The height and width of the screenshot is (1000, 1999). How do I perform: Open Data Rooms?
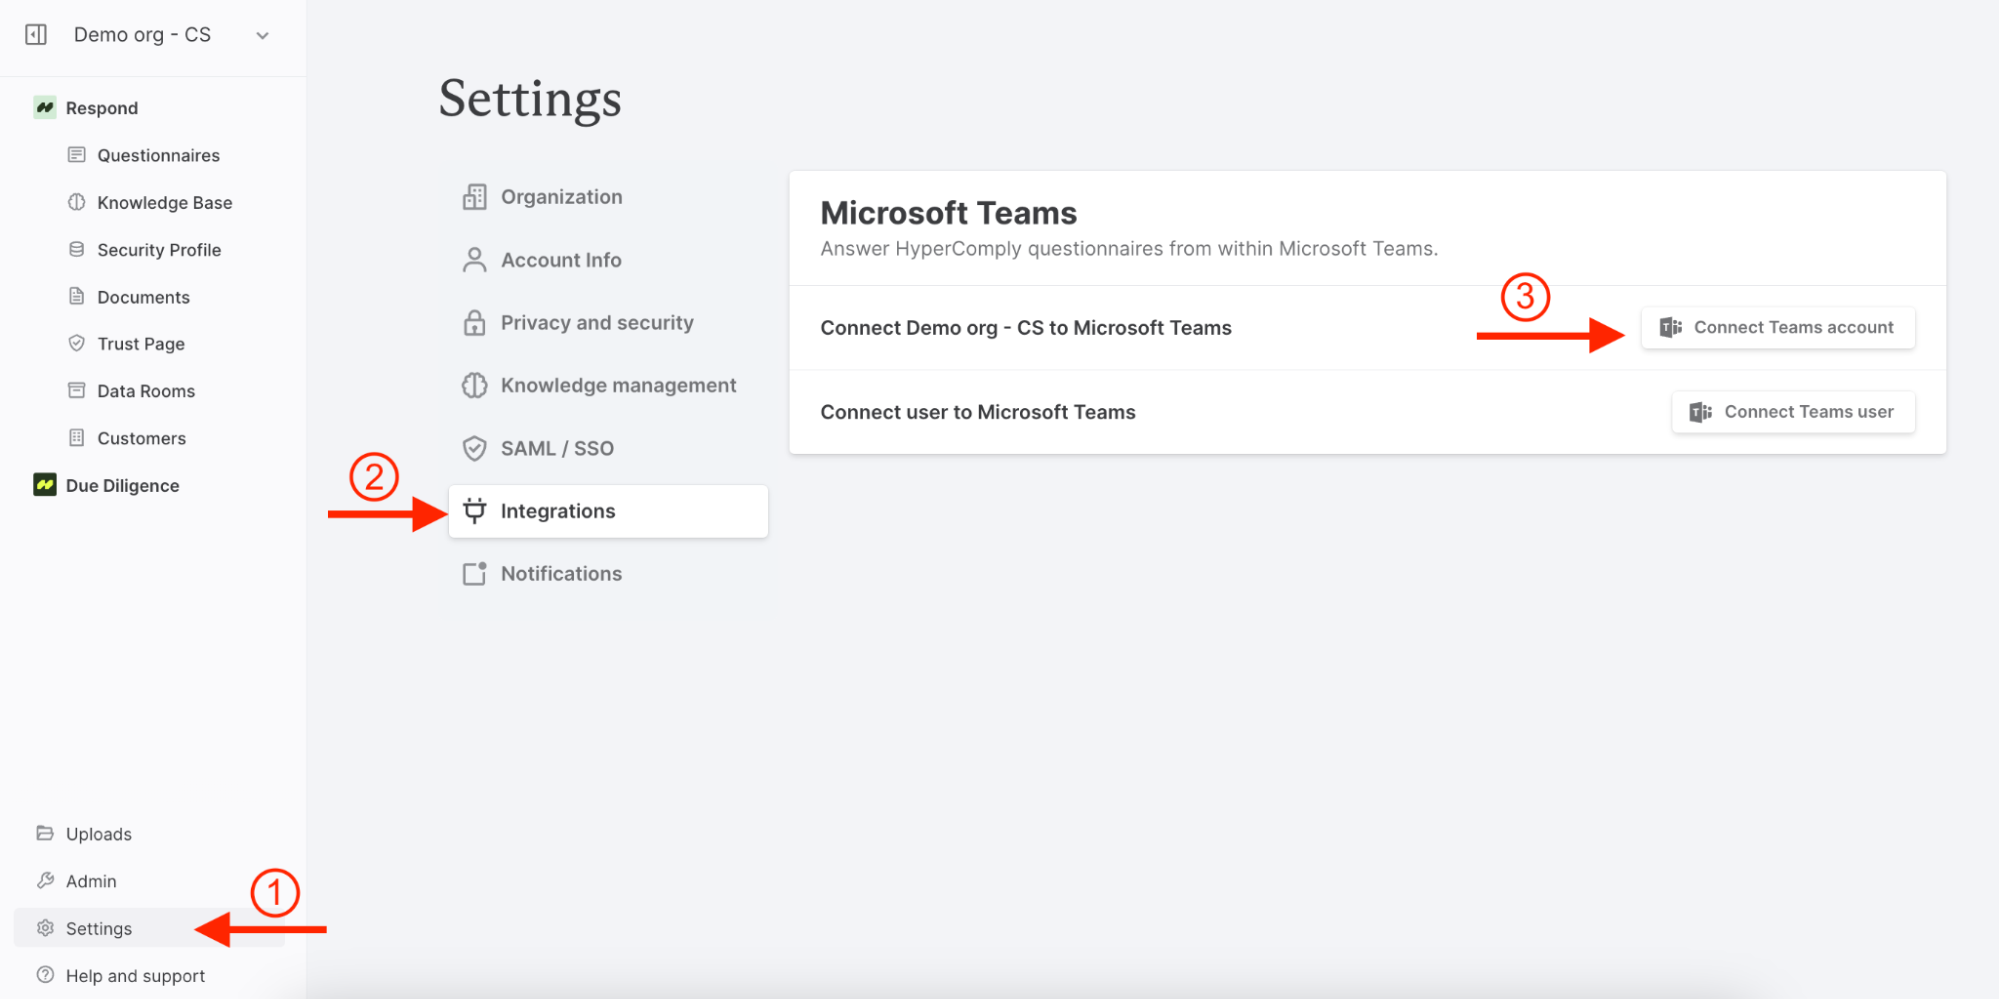(146, 391)
